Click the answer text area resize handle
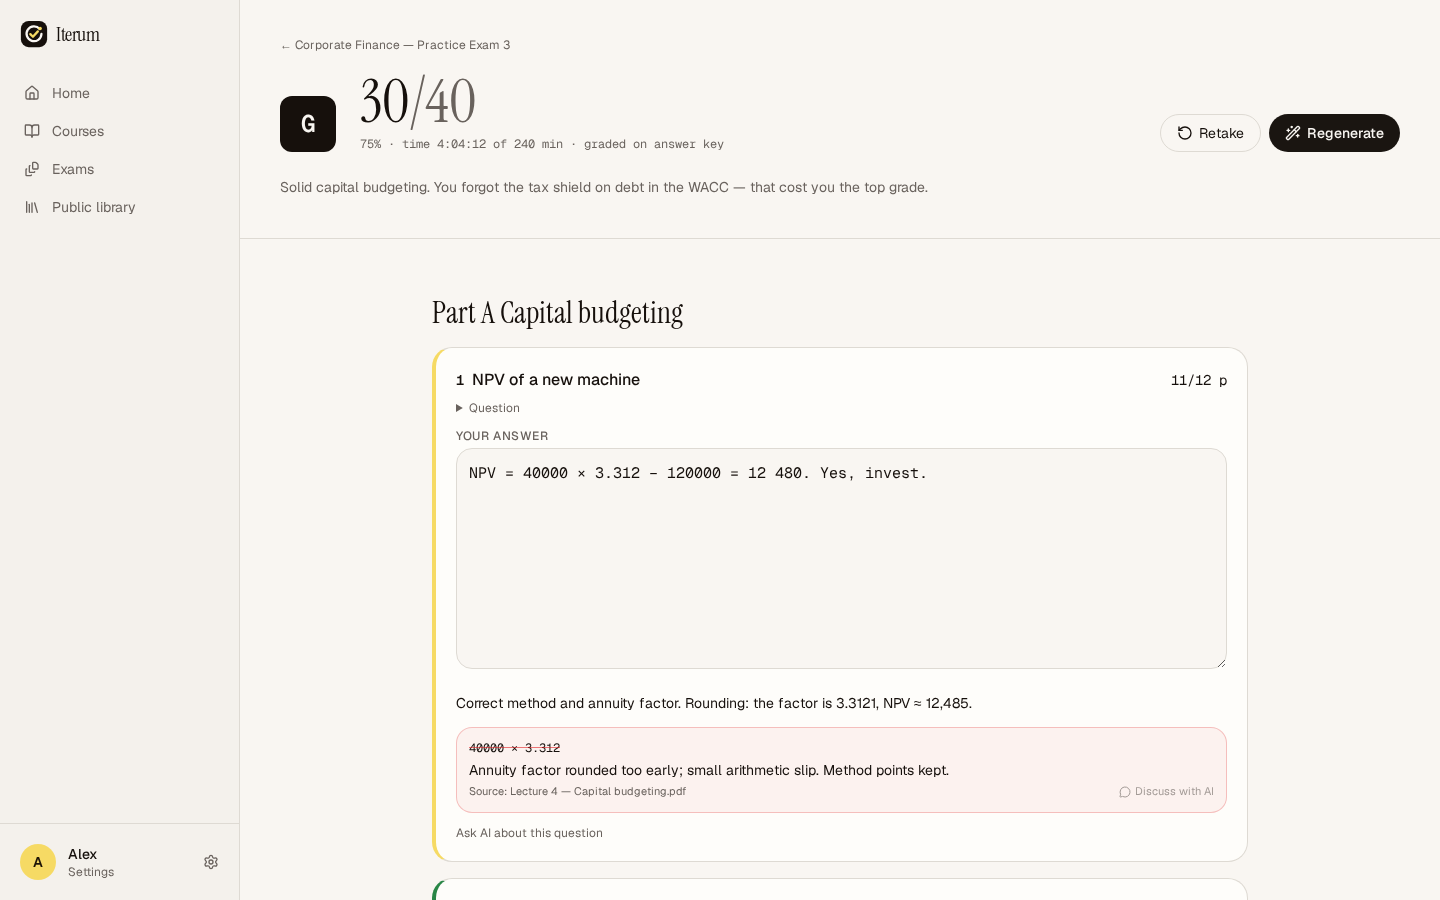Viewport: 1440px width, 900px height. pos(1220,662)
